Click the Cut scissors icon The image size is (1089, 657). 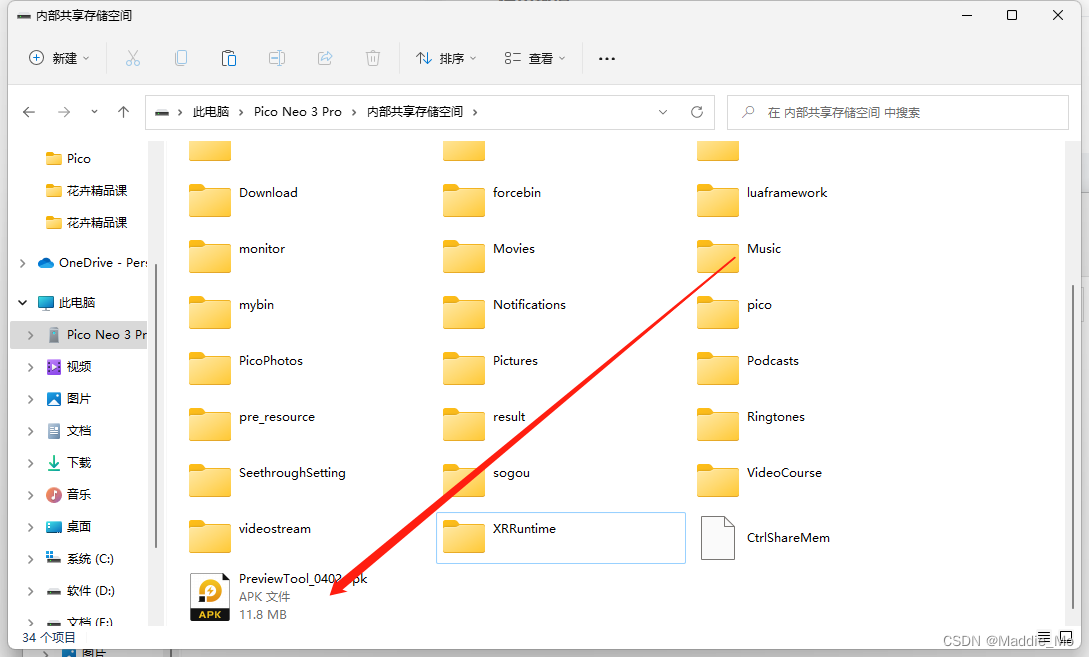(x=133, y=58)
